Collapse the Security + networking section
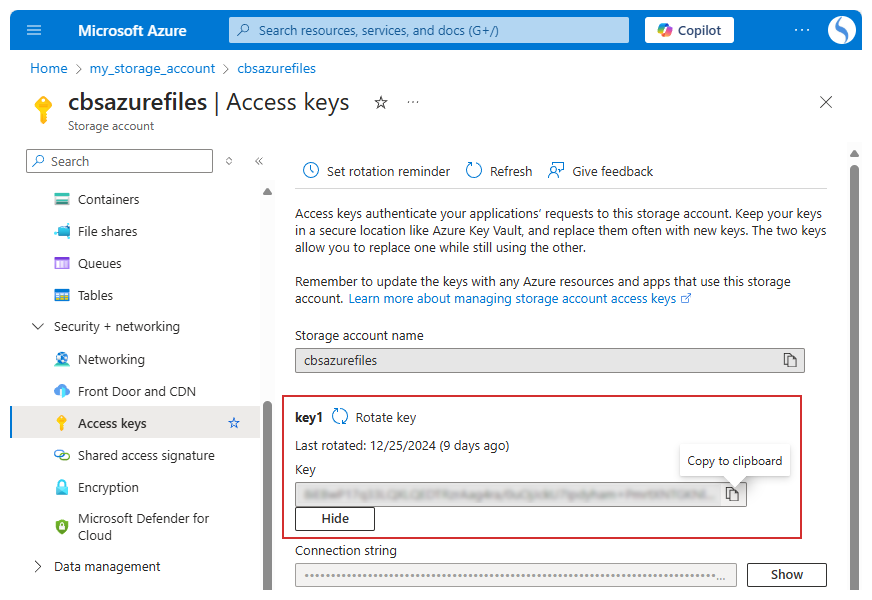This screenshot has width=872, height=600. point(38,327)
